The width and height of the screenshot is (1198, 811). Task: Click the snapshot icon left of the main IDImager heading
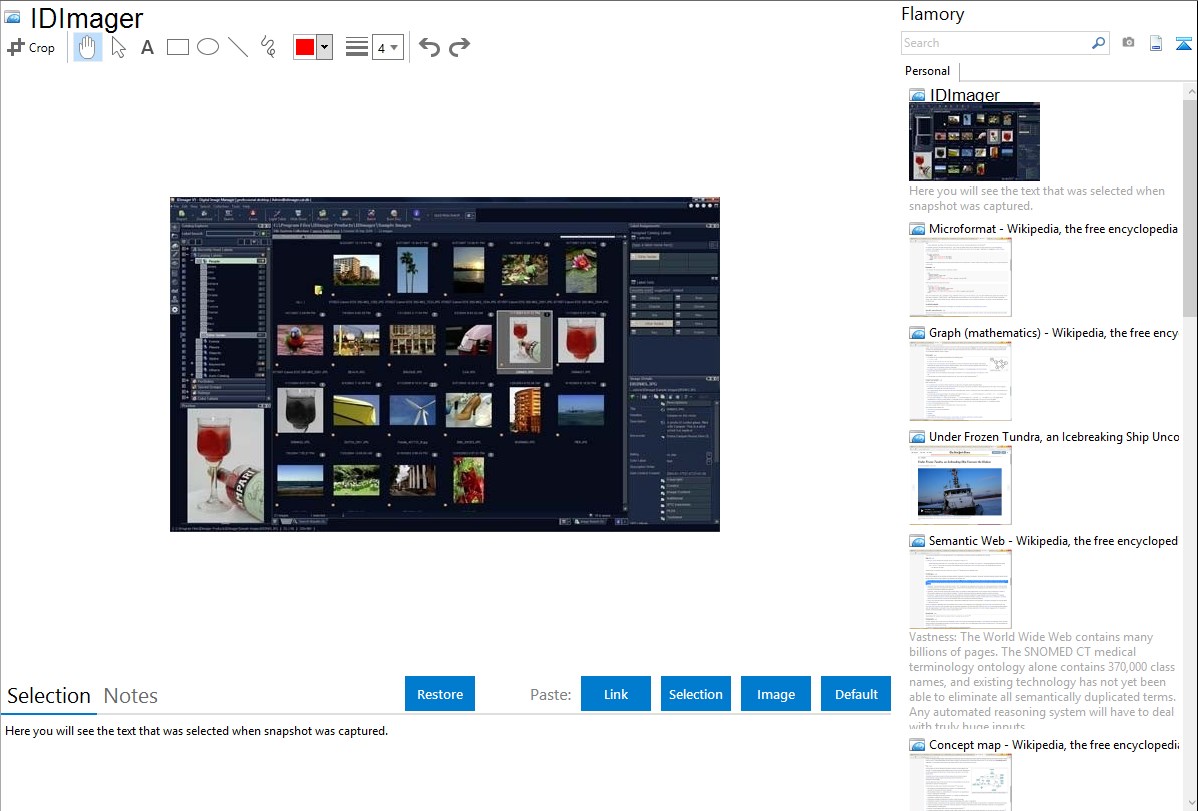12,18
